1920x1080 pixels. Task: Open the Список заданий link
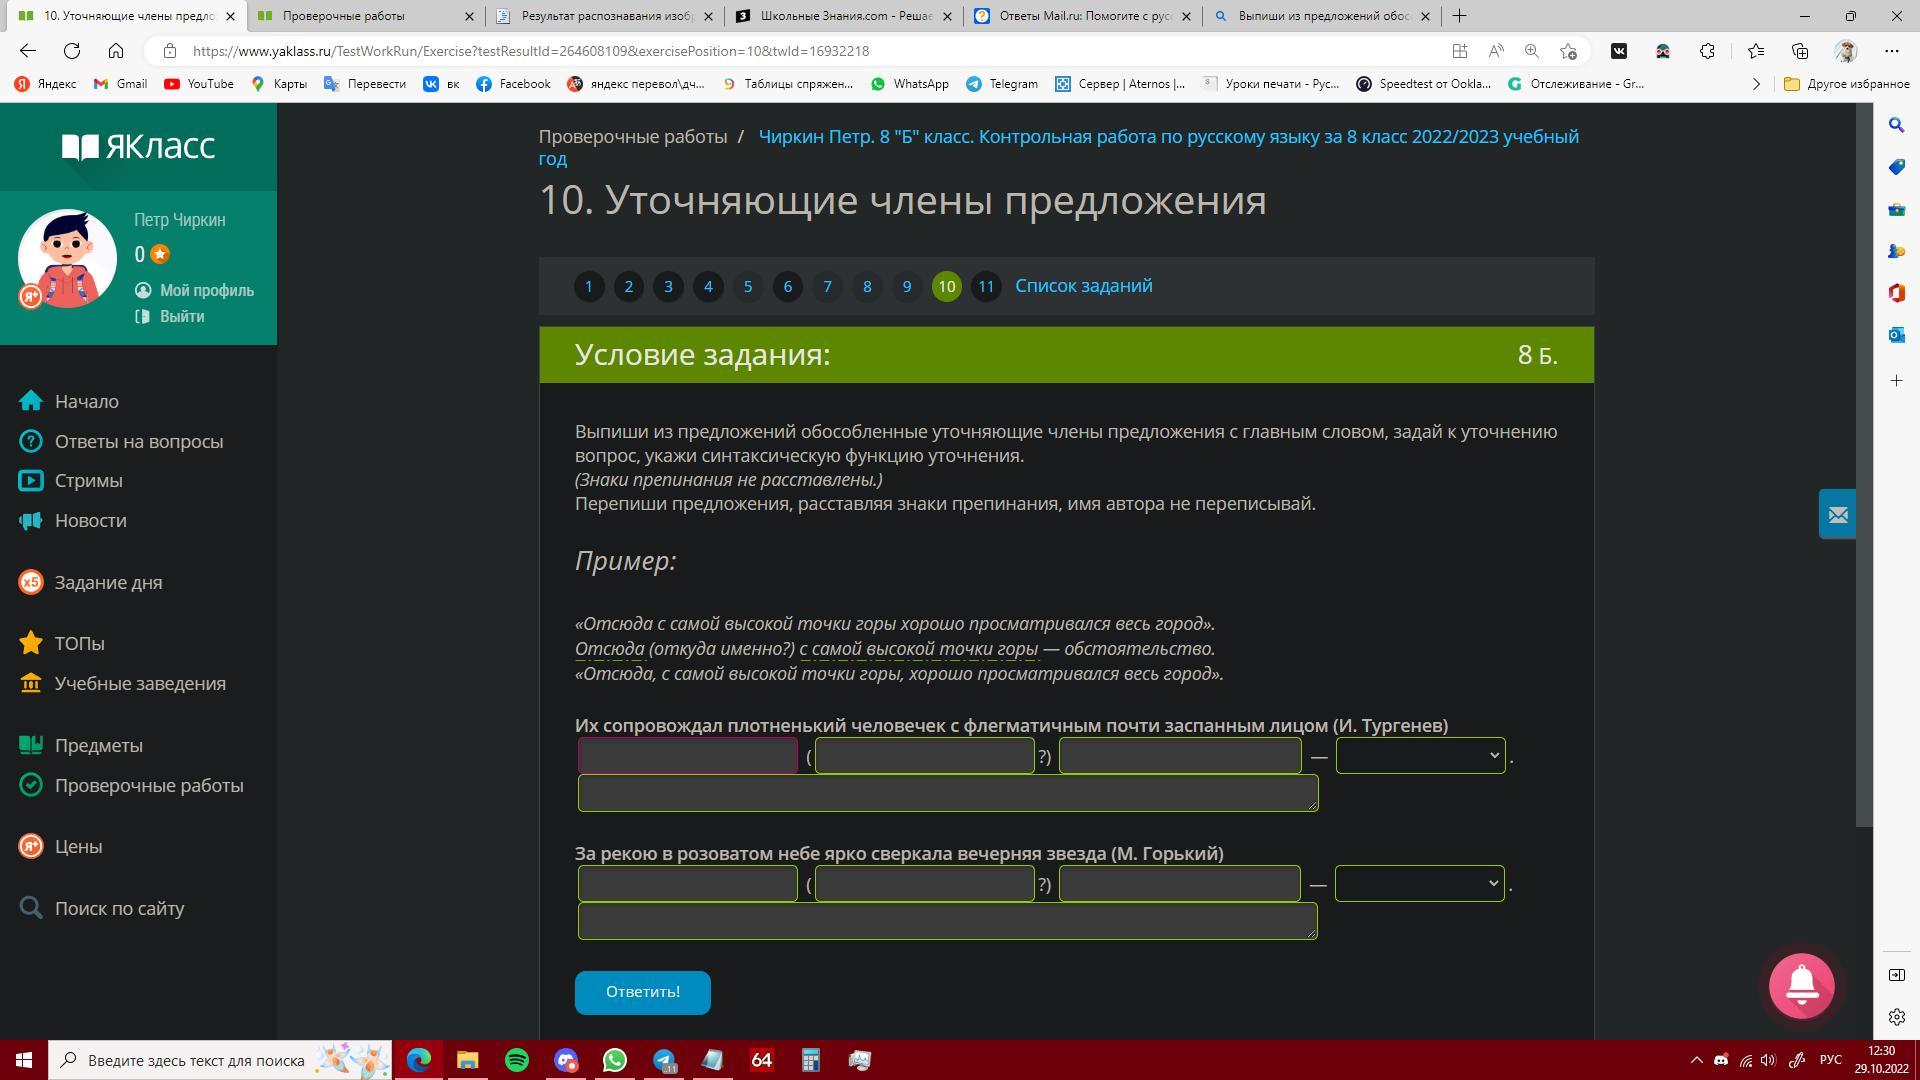coord(1083,286)
